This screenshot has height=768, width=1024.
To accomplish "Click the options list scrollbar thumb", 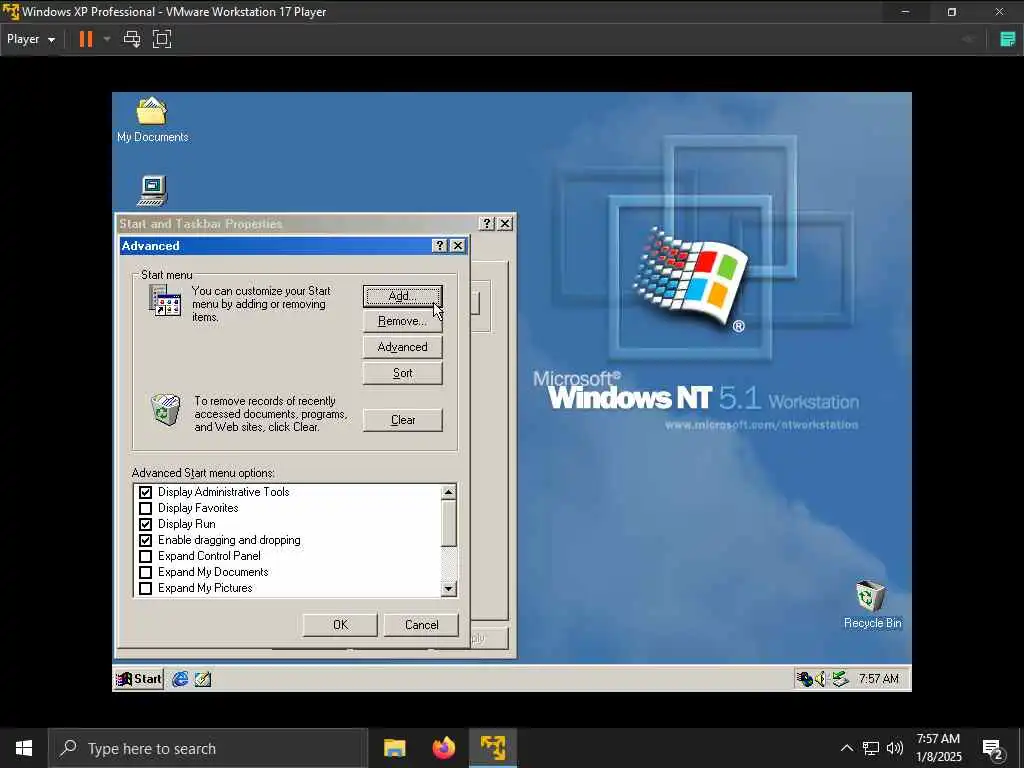I will pos(449,523).
